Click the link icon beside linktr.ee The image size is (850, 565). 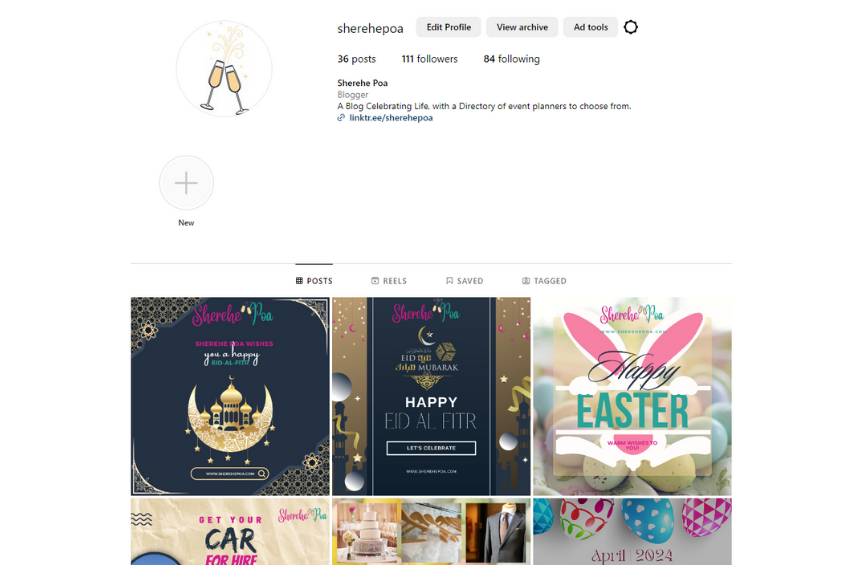341,118
